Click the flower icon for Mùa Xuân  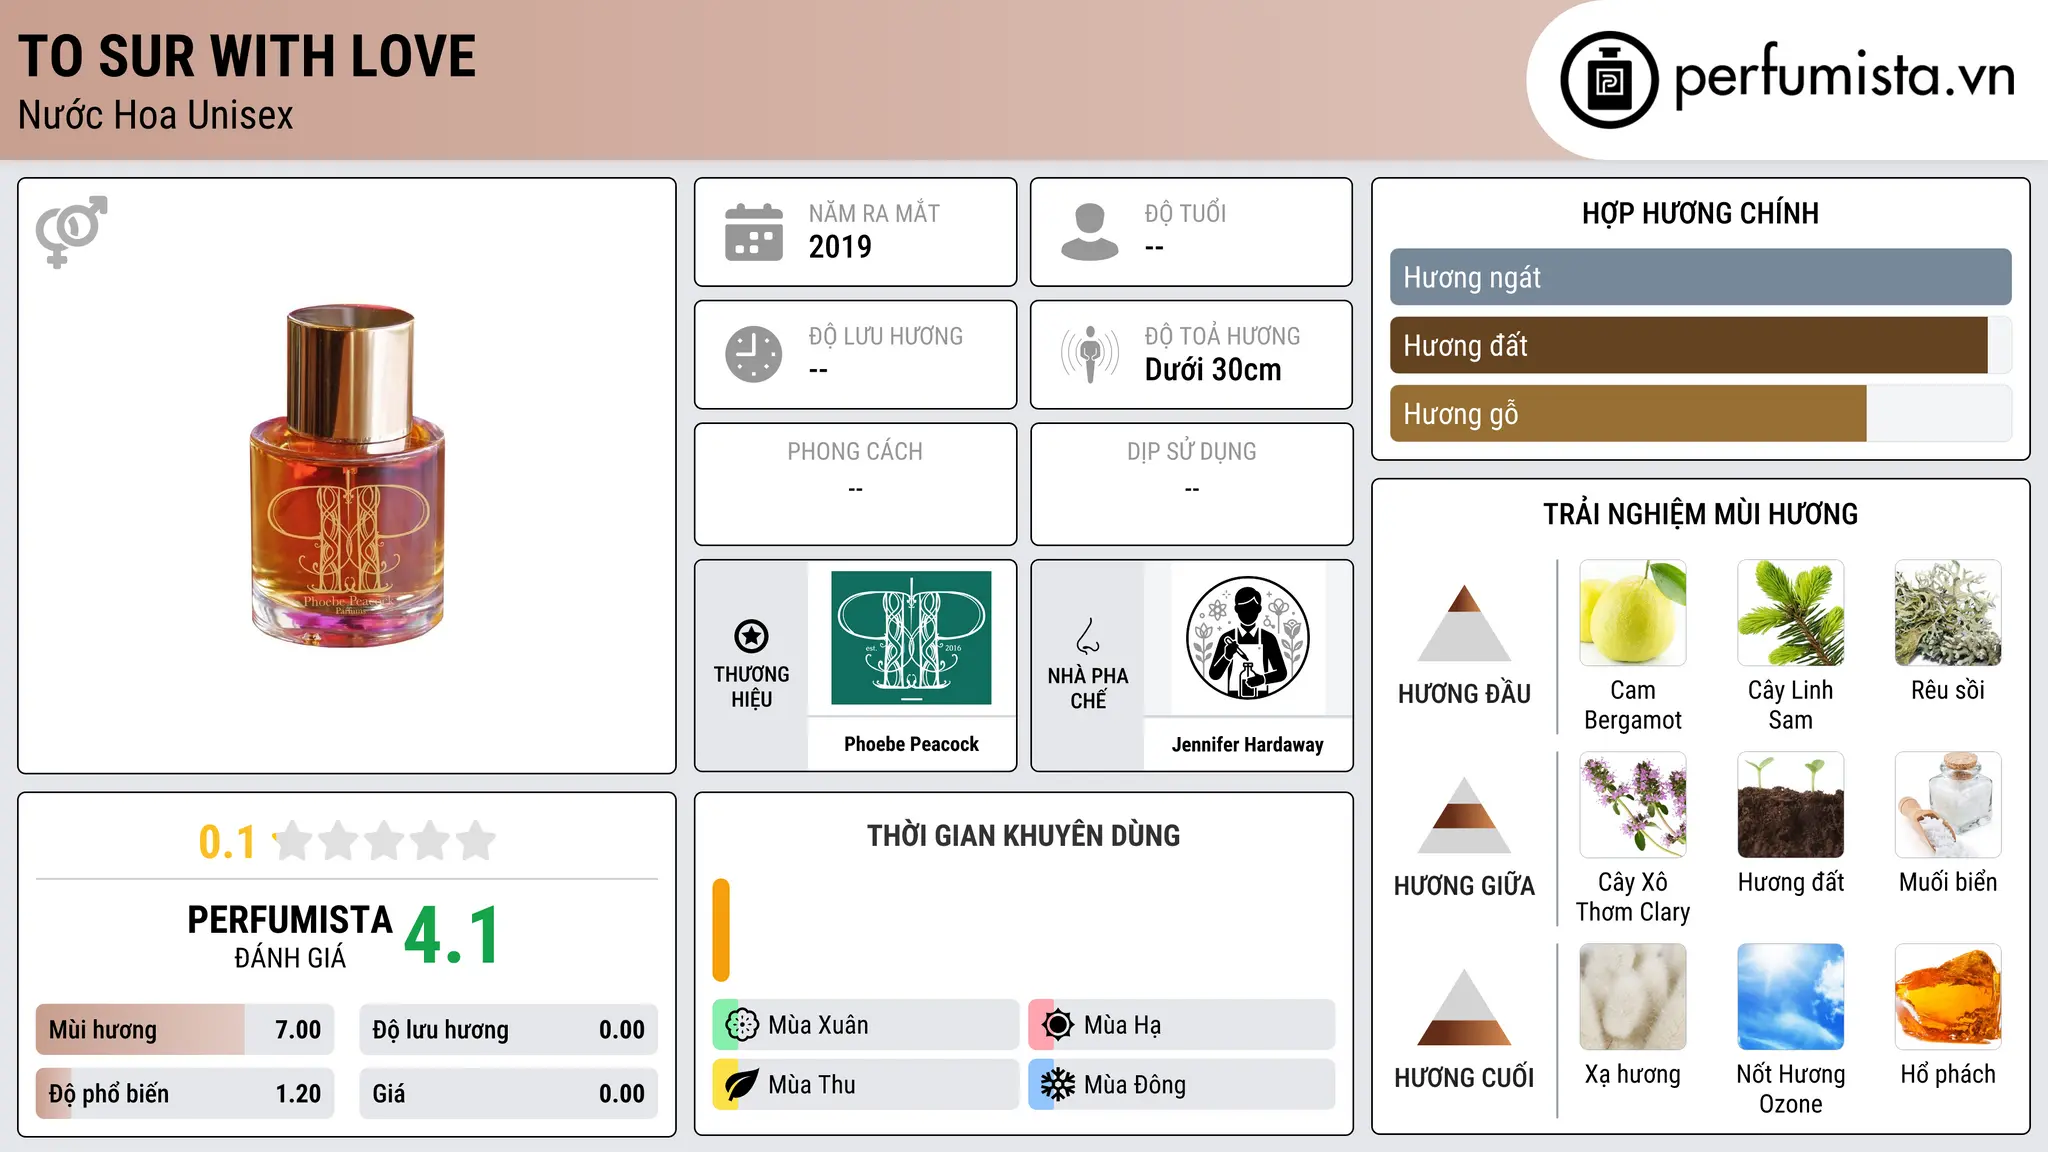[x=742, y=1025]
